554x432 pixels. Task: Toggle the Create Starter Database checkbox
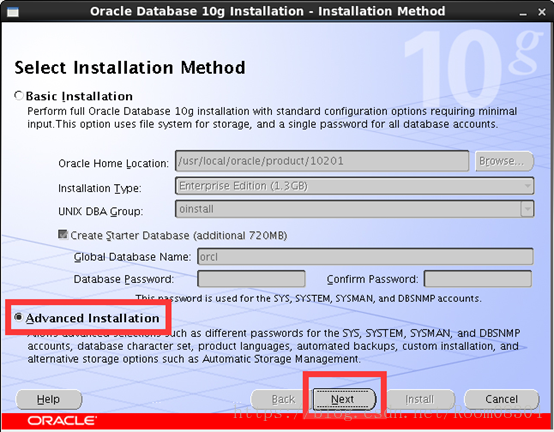click(63, 235)
